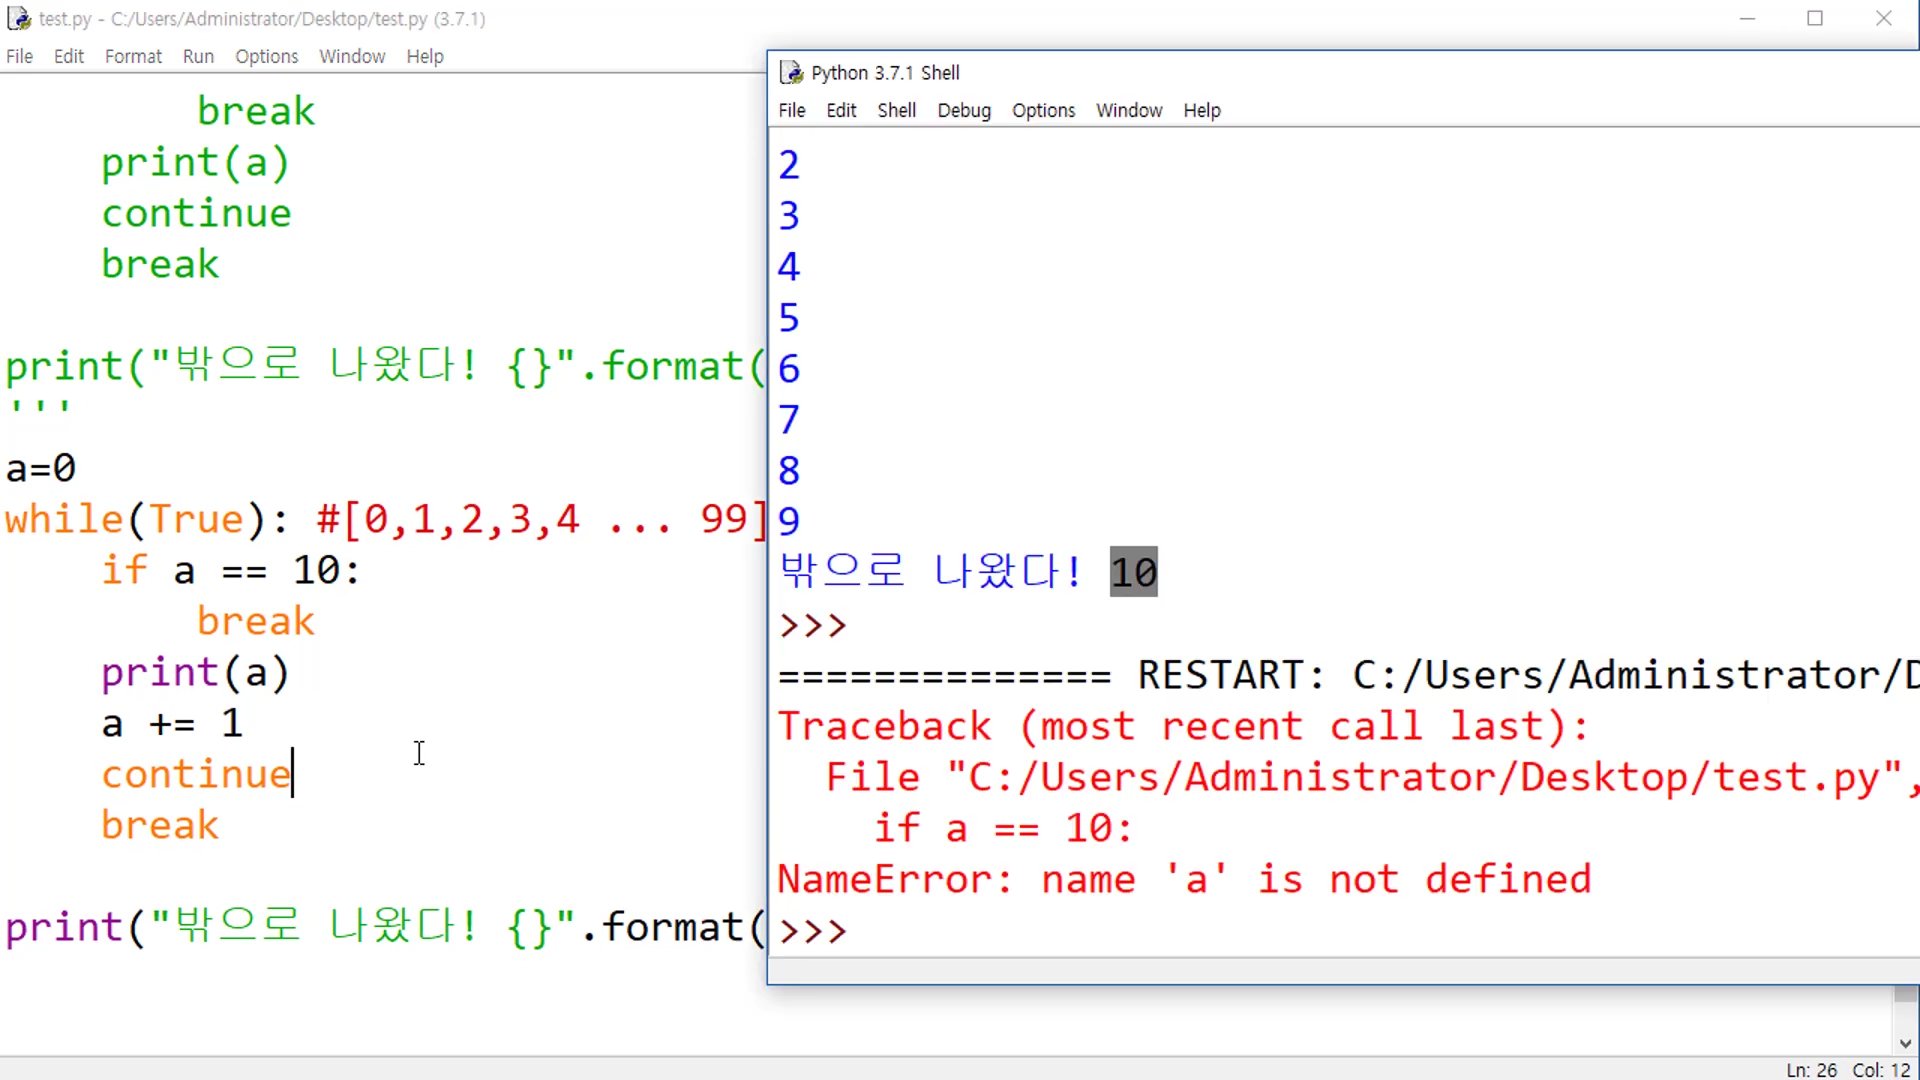The image size is (1920, 1080).
Task: Maximize the test.py editor window
Action: point(1815,18)
